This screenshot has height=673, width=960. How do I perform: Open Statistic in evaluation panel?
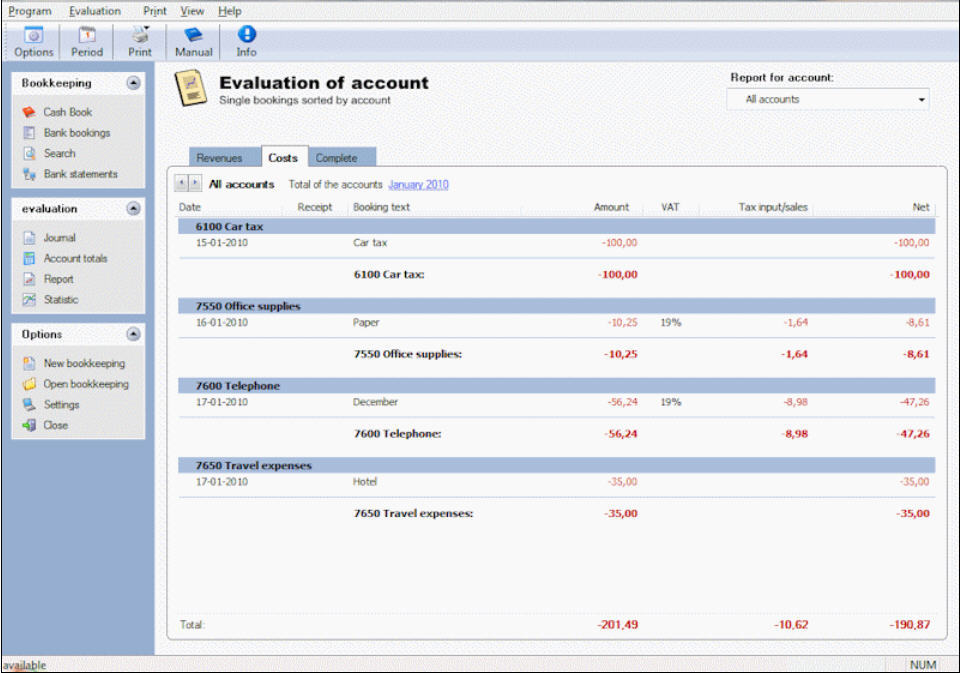point(60,300)
